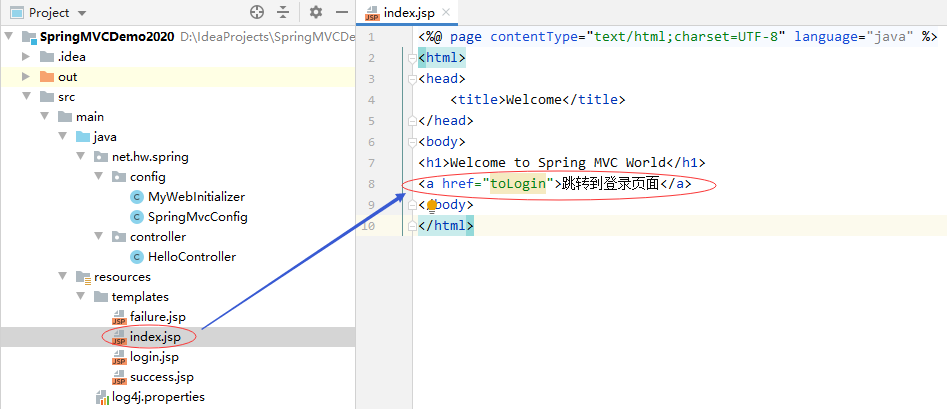This screenshot has width=947, height=409.
Task: Expand the out folder arrow
Action: [25, 77]
